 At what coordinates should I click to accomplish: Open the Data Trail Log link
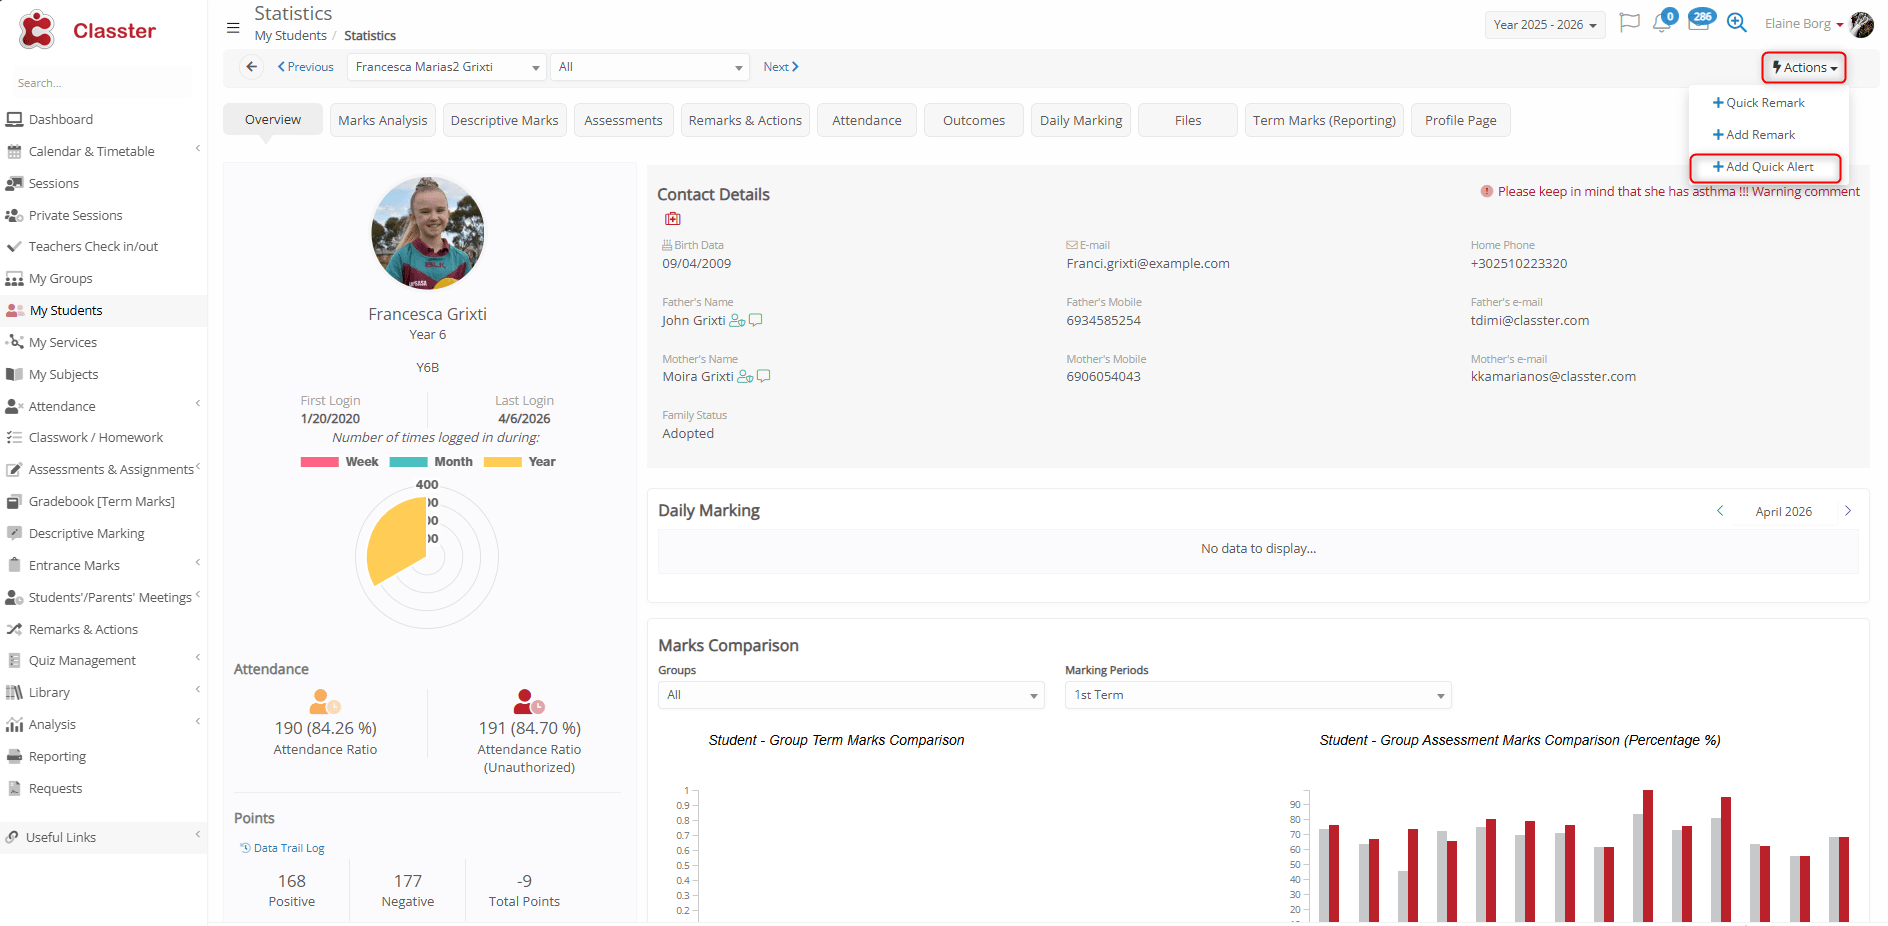pyautogui.click(x=288, y=848)
